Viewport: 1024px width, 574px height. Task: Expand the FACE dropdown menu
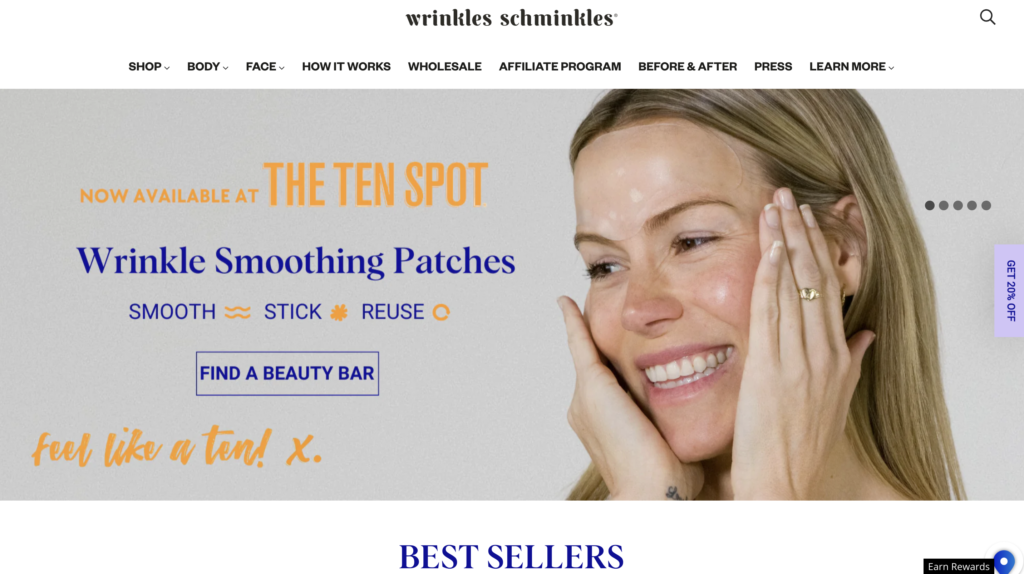pyautogui.click(x=265, y=67)
